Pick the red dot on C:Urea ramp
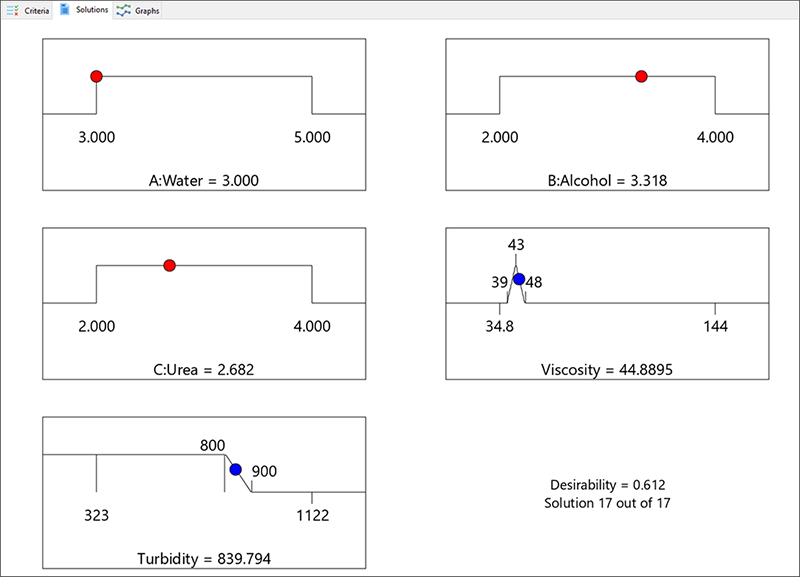This screenshot has width=800, height=577. click(x=169, y=265)
